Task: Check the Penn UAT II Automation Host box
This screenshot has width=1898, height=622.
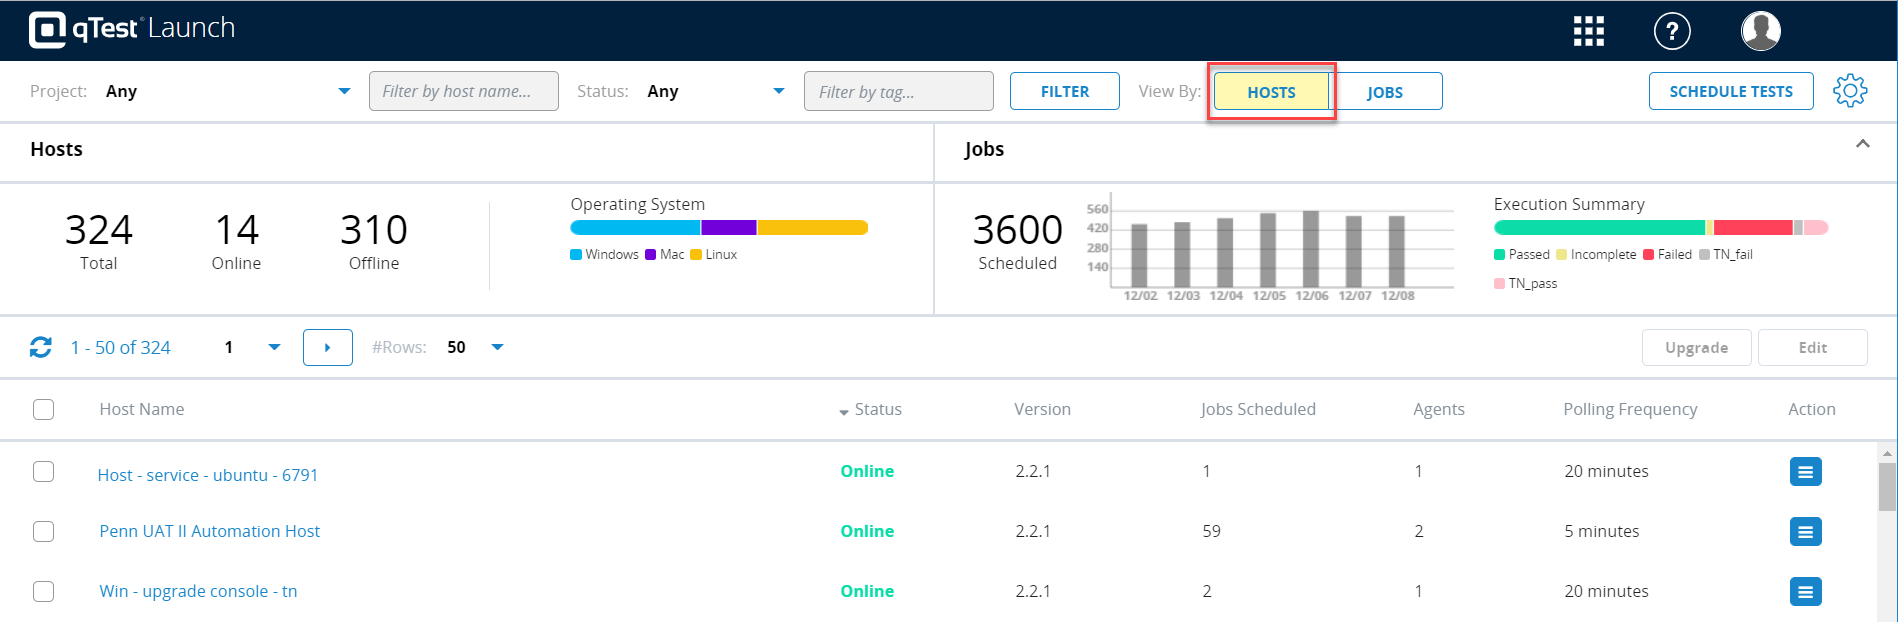Action: pos(44,531)
